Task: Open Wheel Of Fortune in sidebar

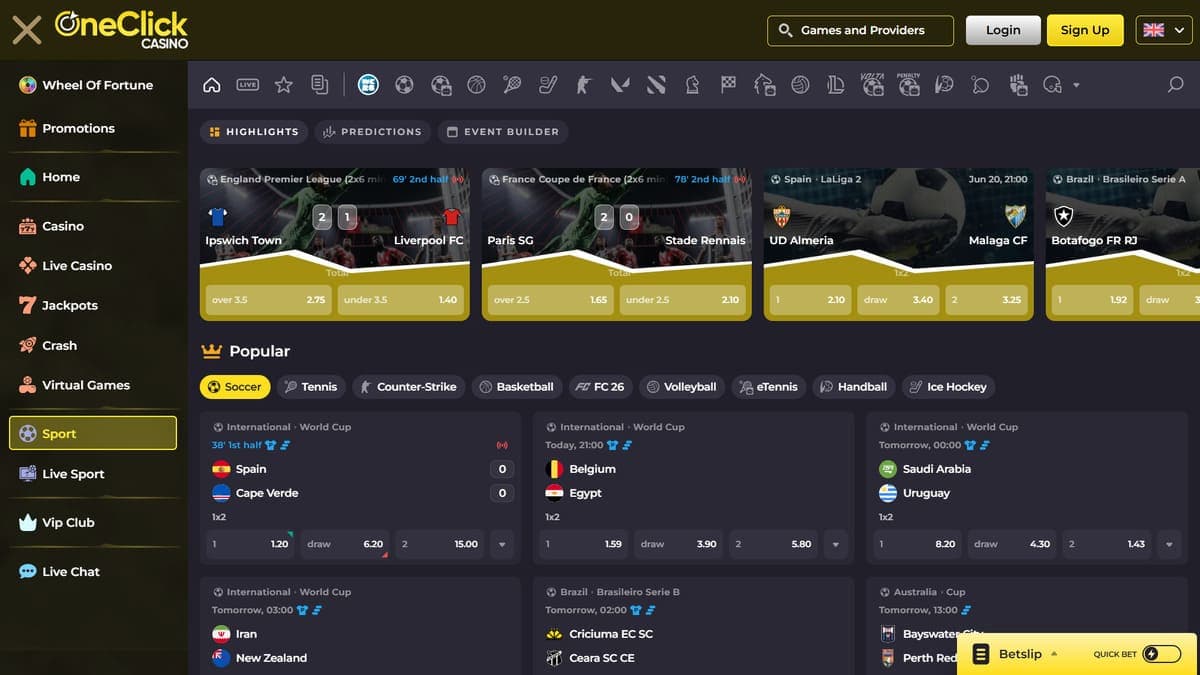Action: click(94, 85)
